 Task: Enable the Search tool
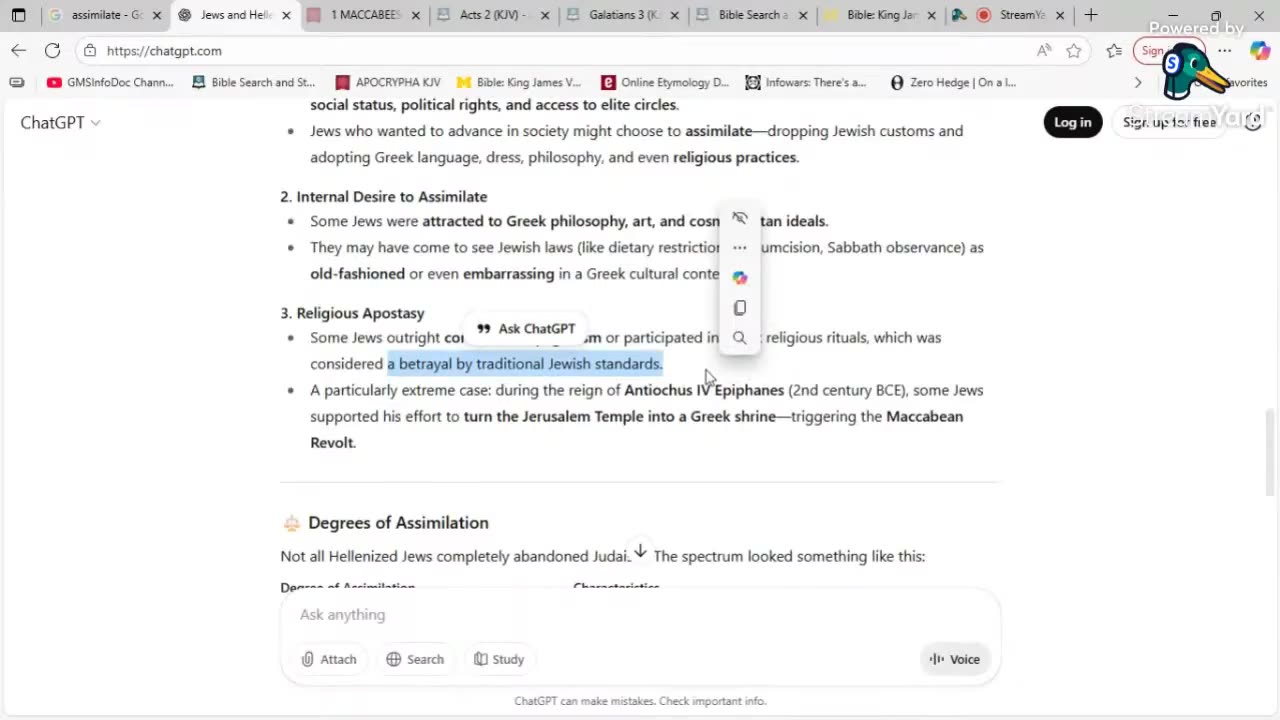415,659
